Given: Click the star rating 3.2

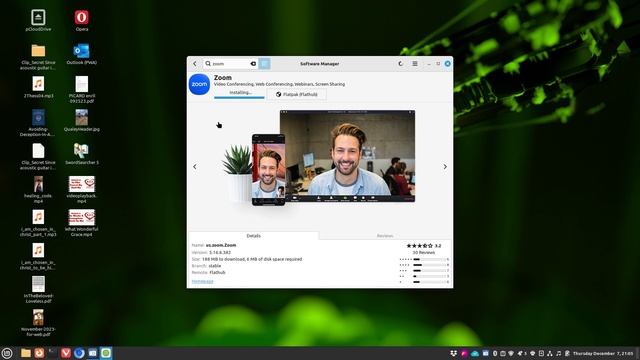Looking at the screenshot, I should 423,246.
